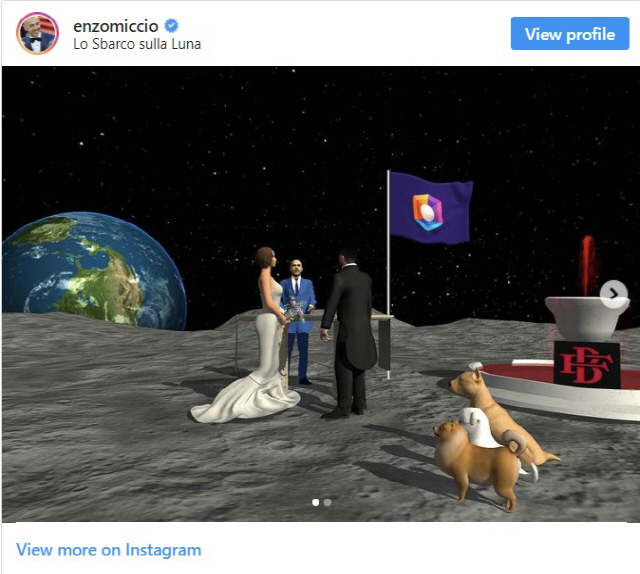Open the enzomiccio username link

point(116,26)
